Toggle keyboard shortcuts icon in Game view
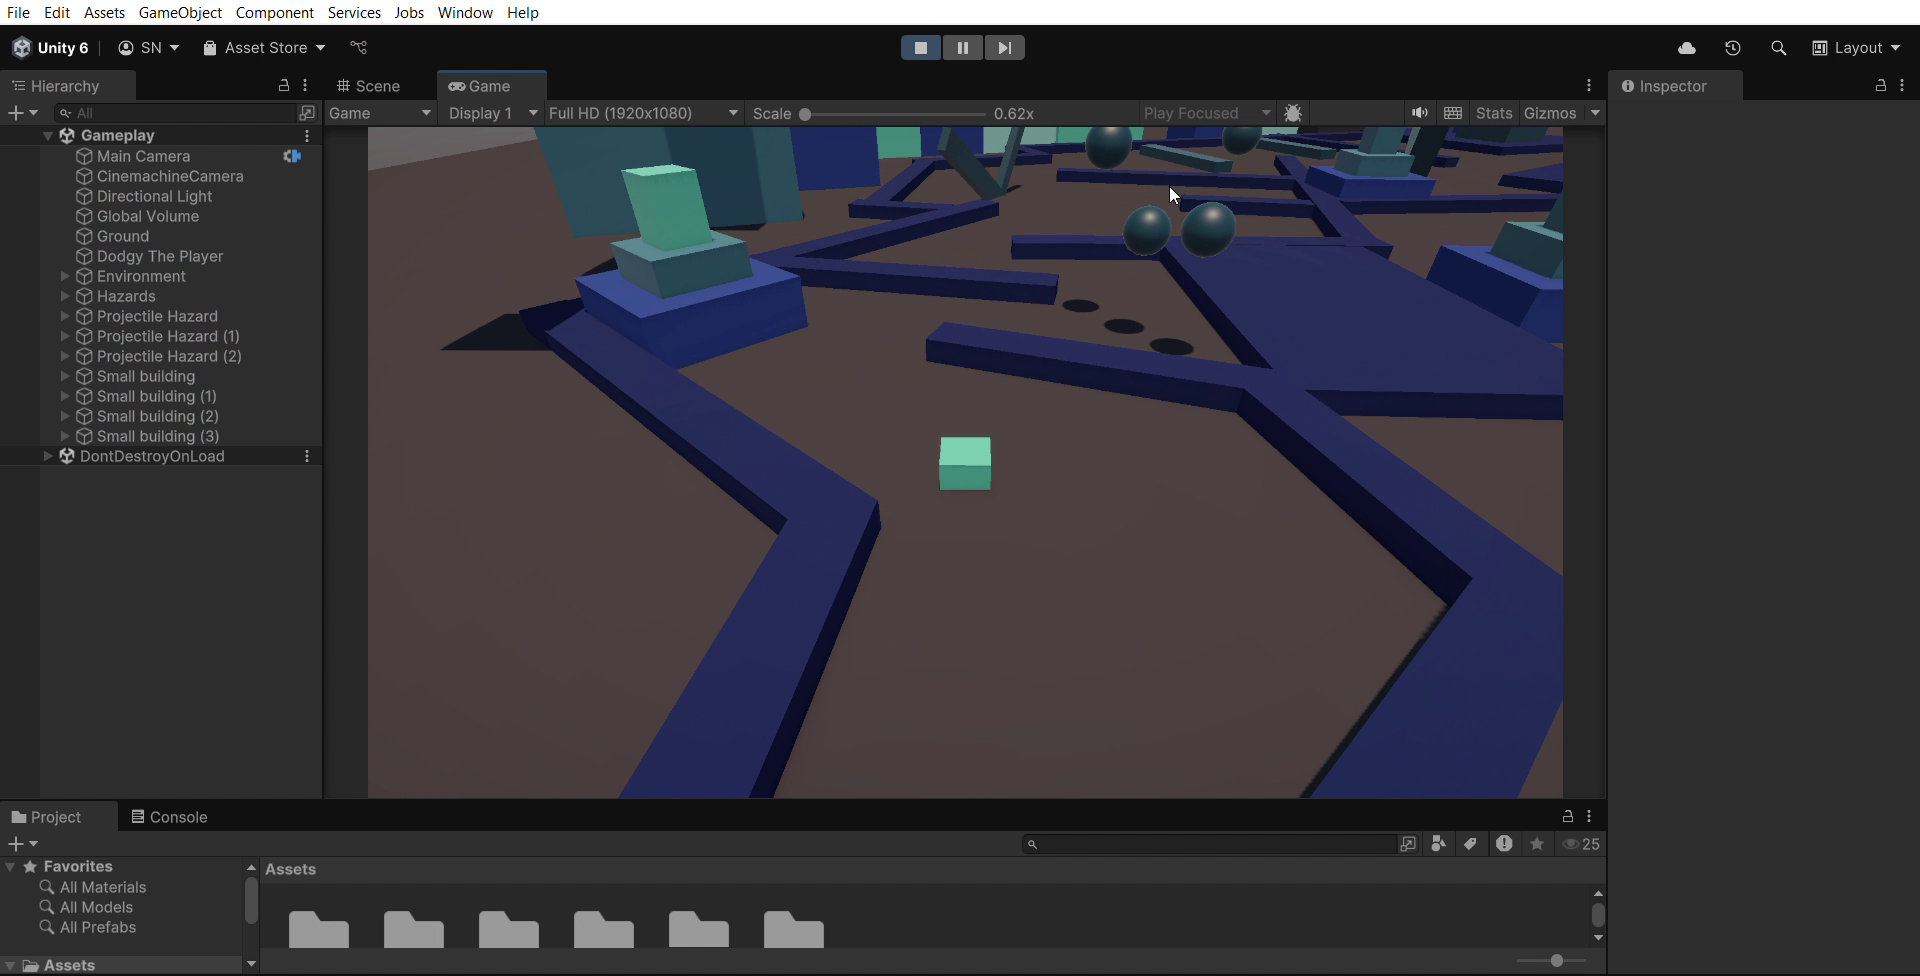Screen dimensions: 1920x976 click(x=1453, y=113)
